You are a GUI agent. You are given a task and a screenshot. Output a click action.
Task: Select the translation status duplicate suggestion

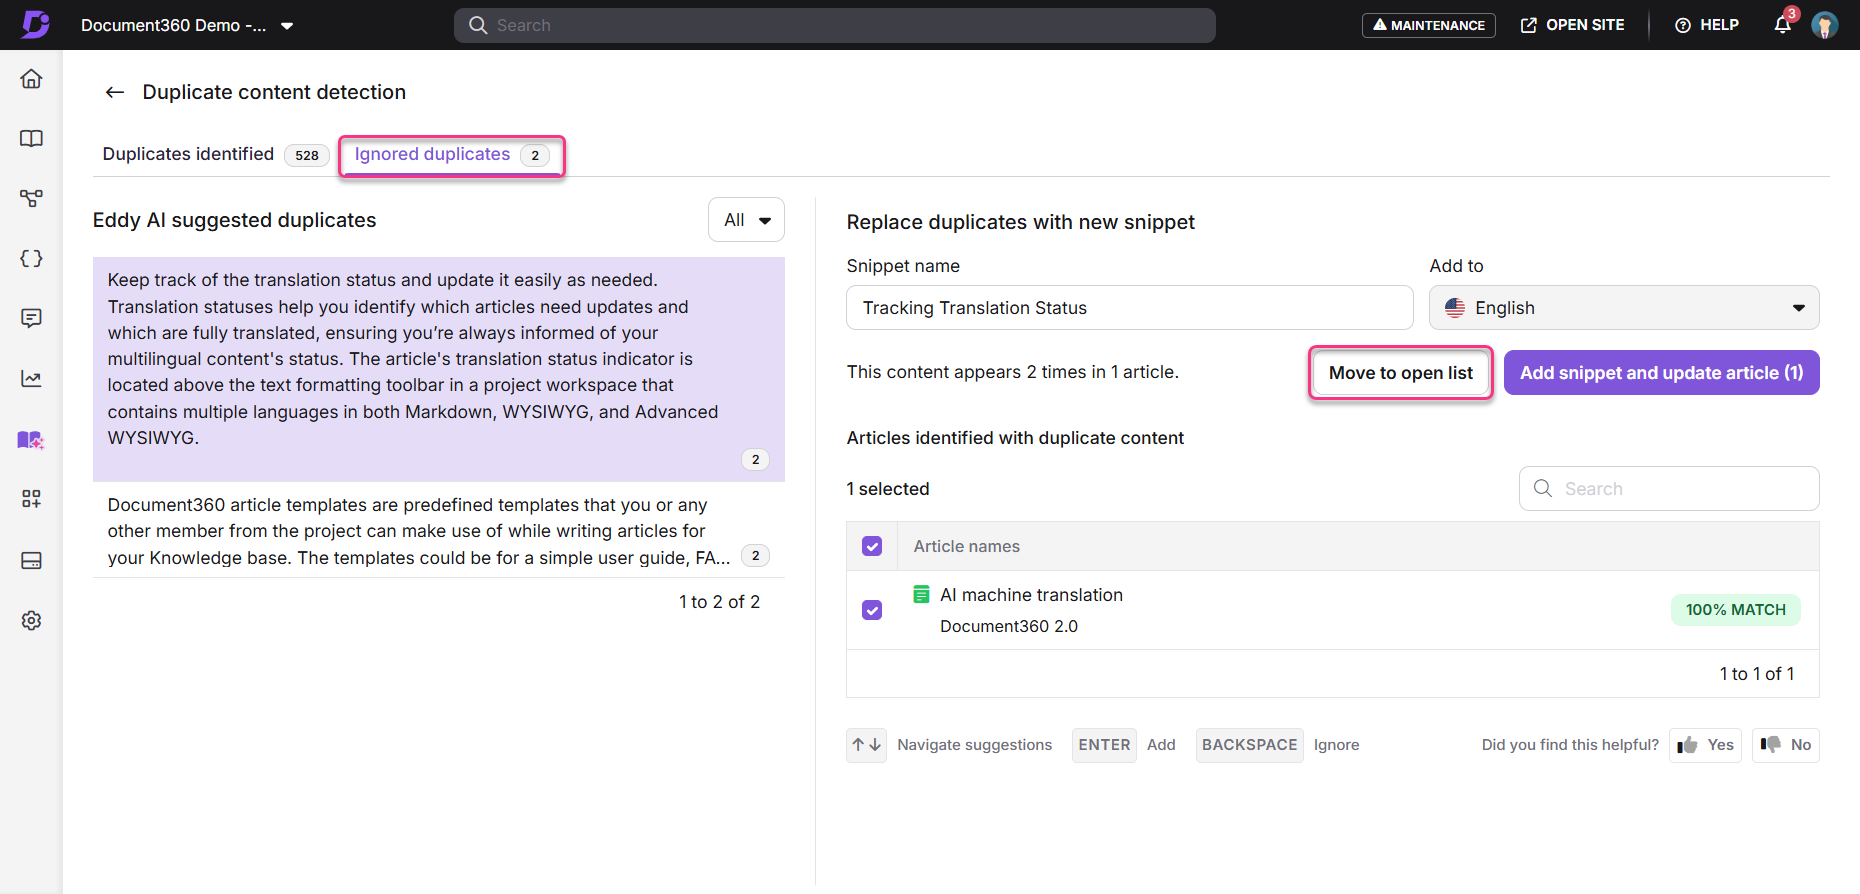439,369
